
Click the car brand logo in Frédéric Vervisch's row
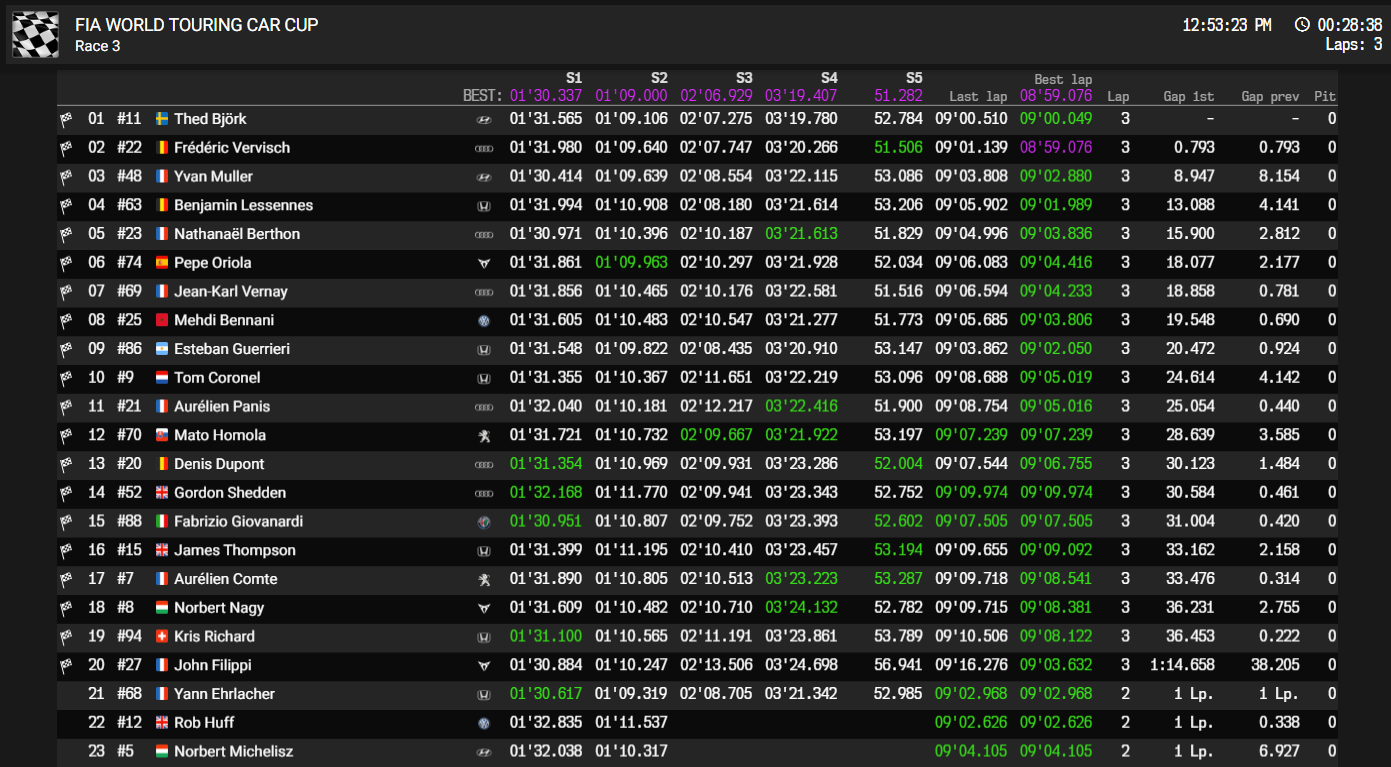pyautogui.click(x=484, y=148)
